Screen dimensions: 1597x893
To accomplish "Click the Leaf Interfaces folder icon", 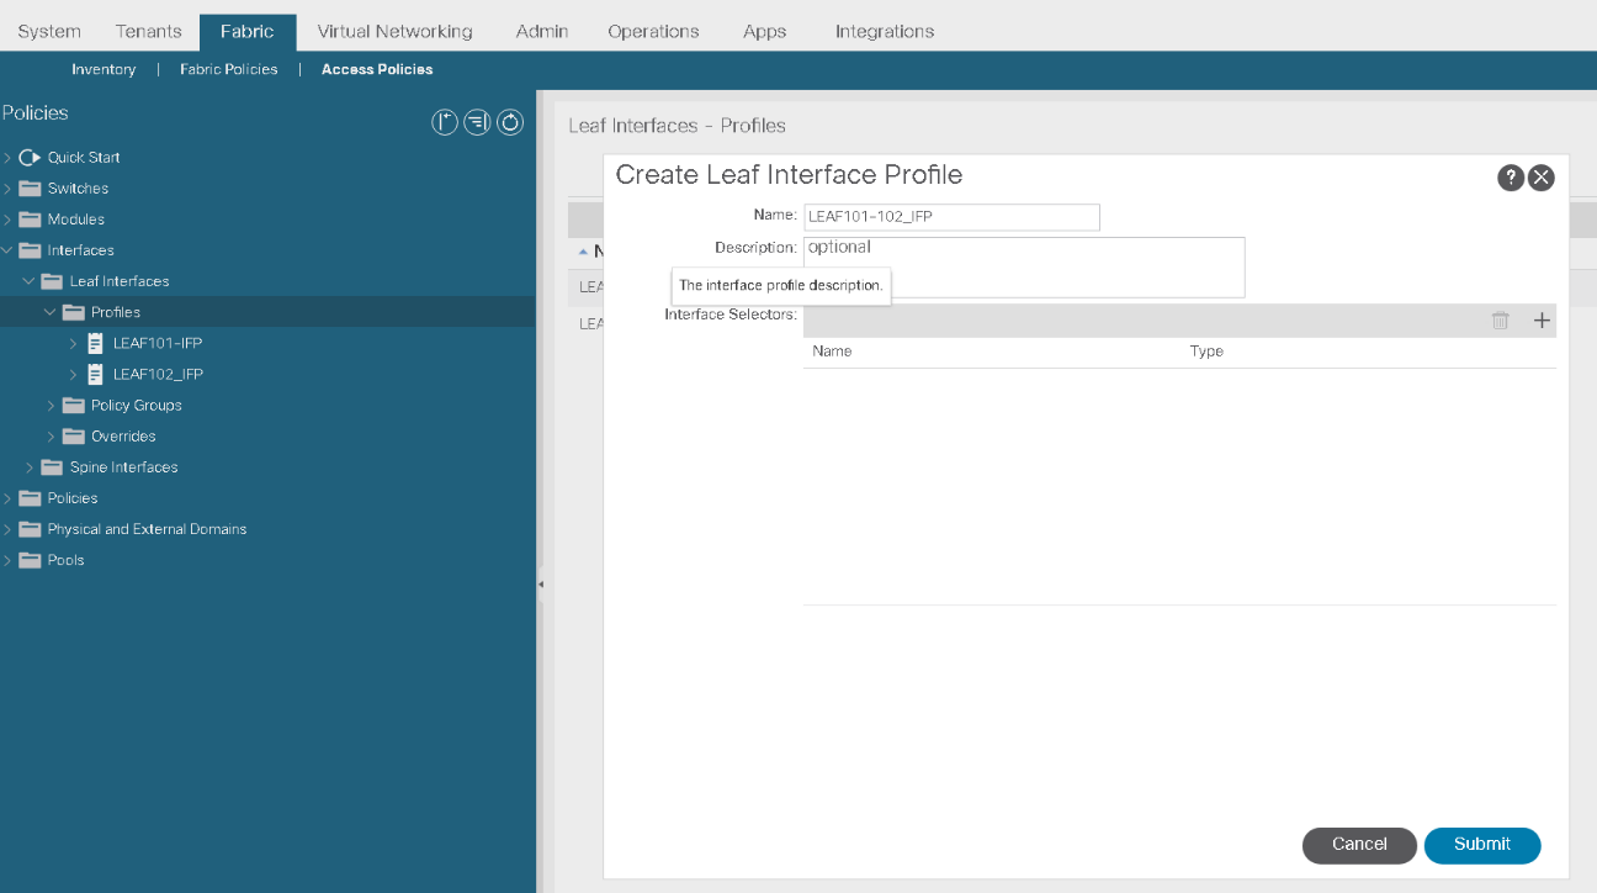I will tap(52, 281).
